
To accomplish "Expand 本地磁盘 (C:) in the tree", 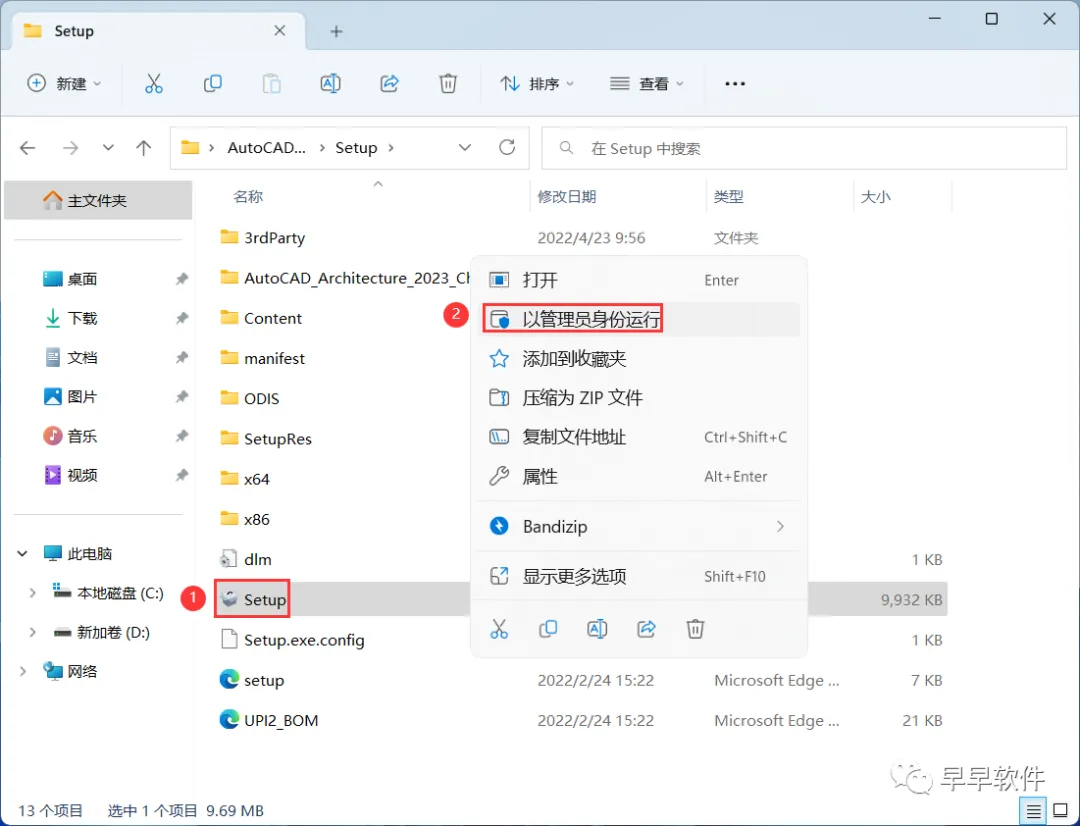I will [32, 592].
